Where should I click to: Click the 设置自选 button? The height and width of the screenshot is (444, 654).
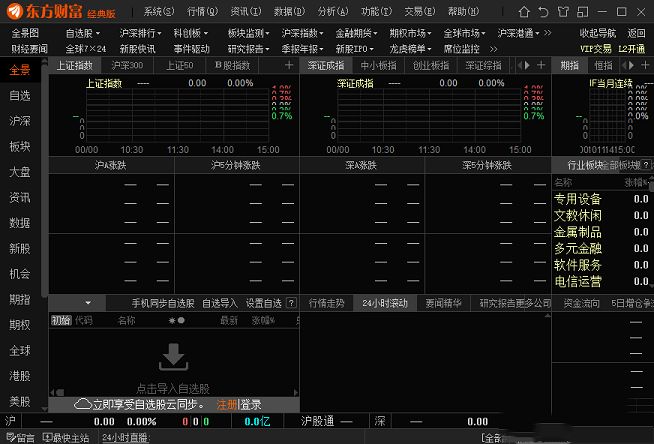click(264, 303)
